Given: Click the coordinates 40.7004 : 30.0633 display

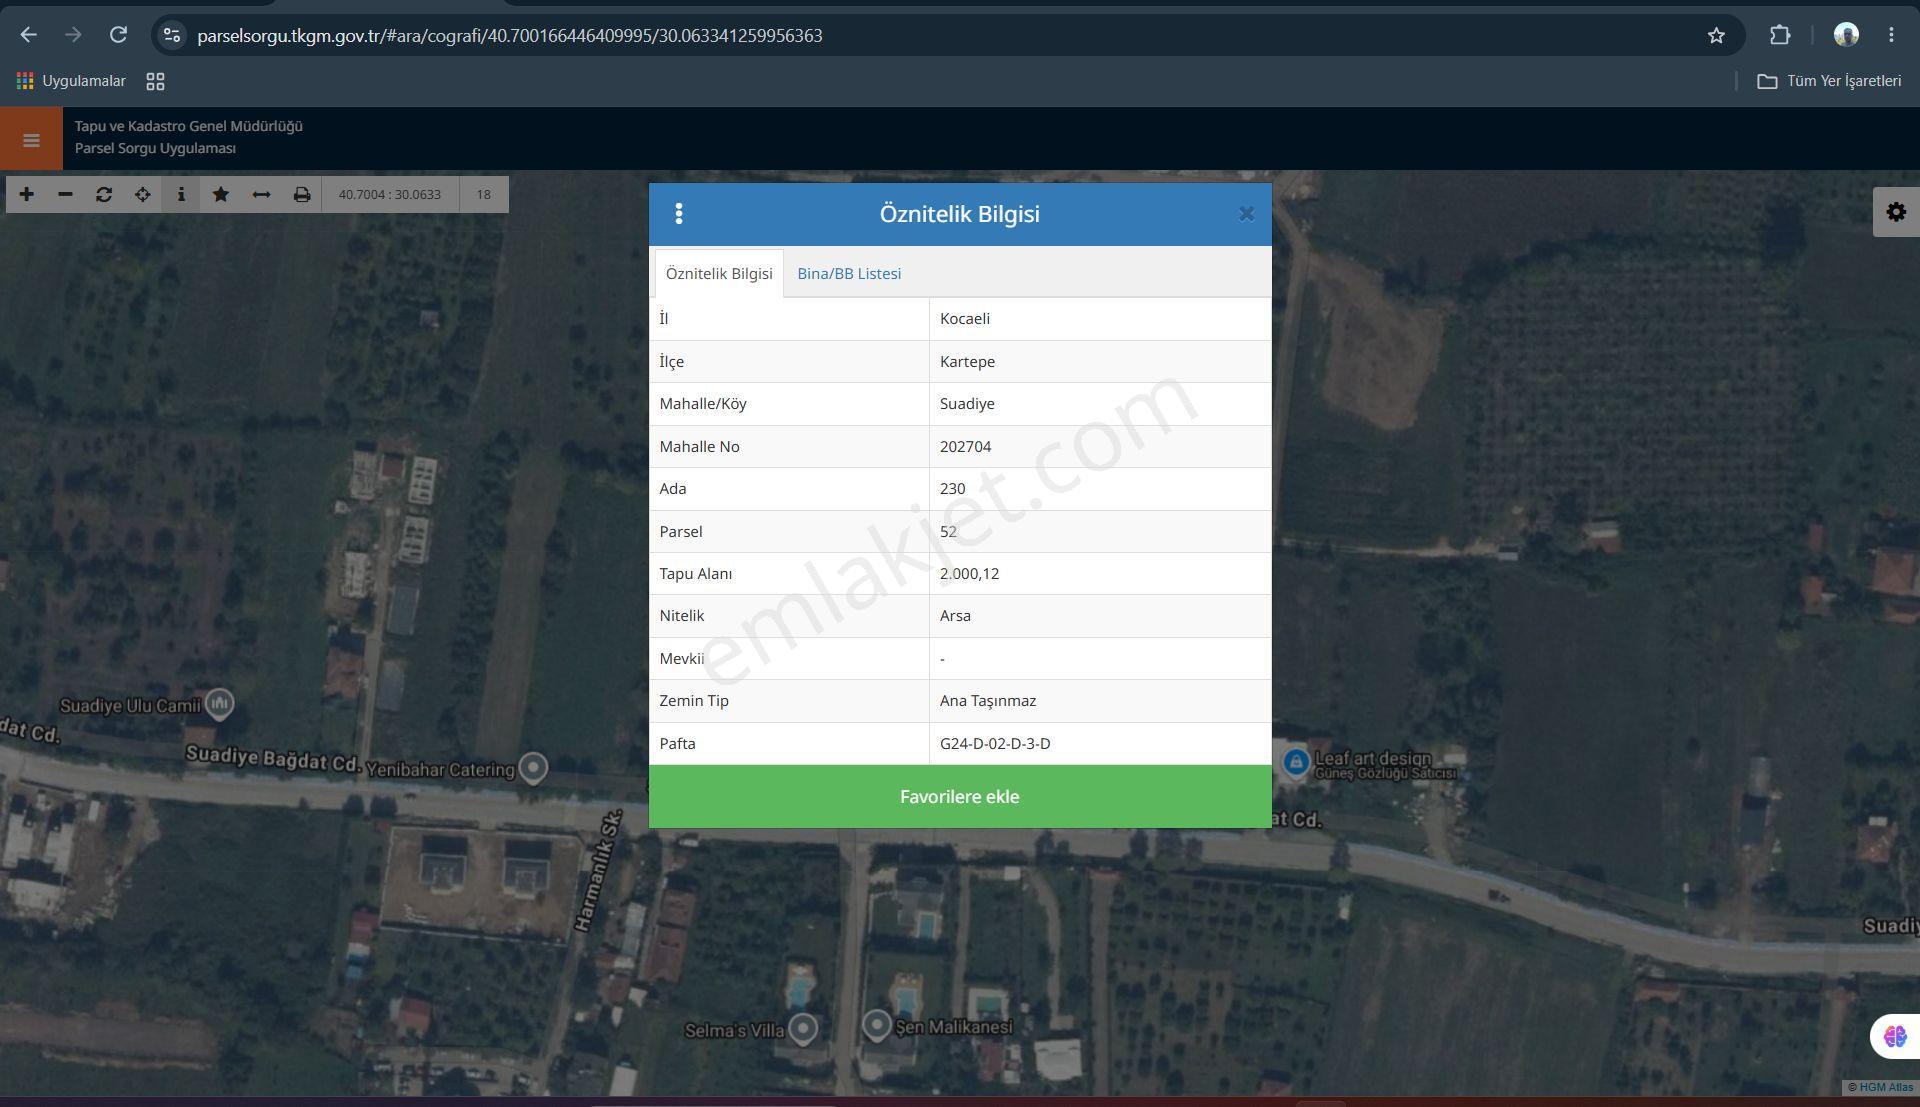Looking at the screenshot, I should (390, 194).
